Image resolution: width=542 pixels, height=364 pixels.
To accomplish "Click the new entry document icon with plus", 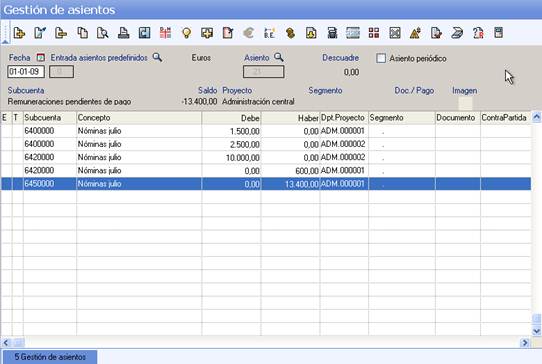I will (x=19, y=33).
